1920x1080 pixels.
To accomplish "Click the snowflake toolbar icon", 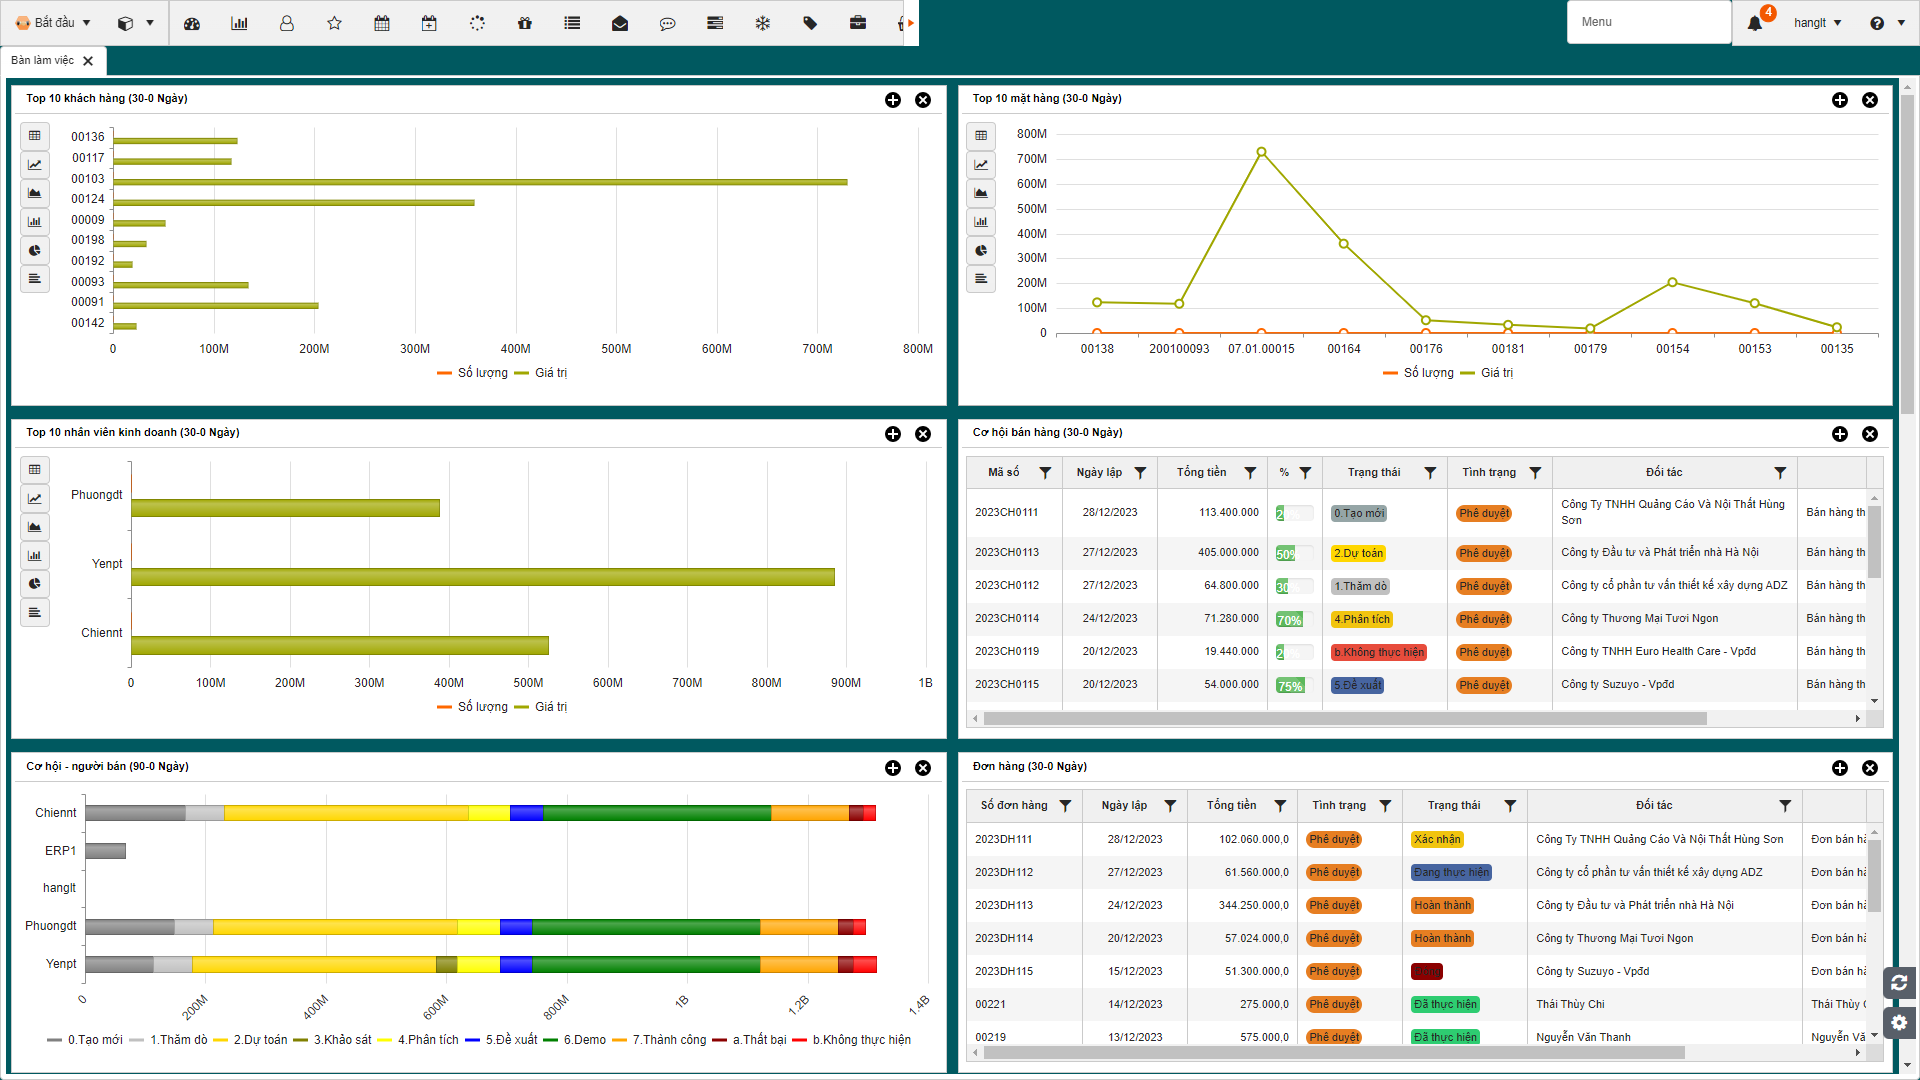I will (763, 23).
